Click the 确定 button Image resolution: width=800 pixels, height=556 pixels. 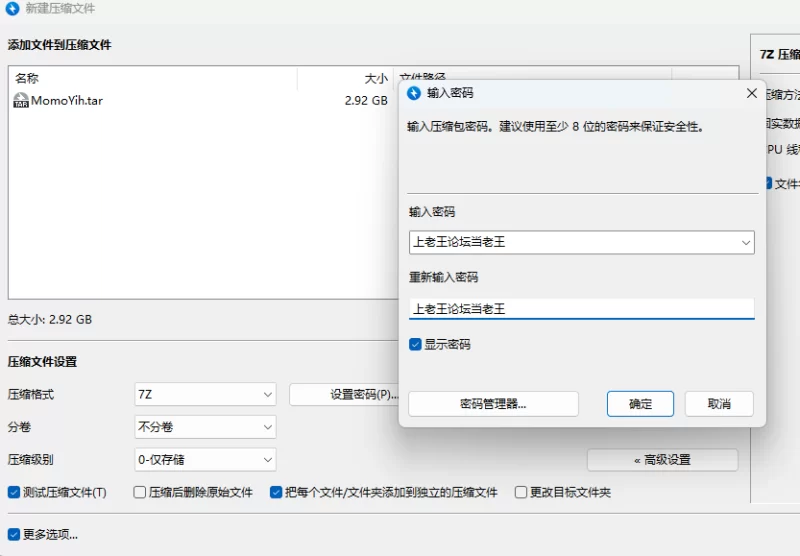[x=640, y=404]
